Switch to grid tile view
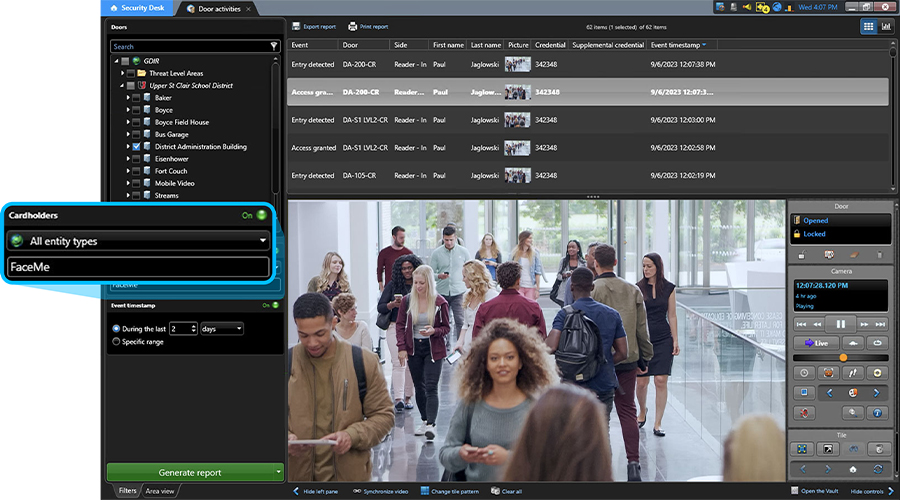900x500 pixels. [868, 27]
